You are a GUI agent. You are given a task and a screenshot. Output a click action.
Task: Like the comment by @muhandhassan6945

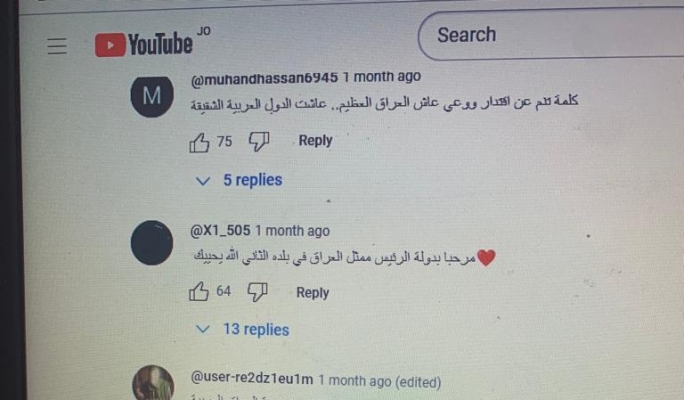point(199,142)
